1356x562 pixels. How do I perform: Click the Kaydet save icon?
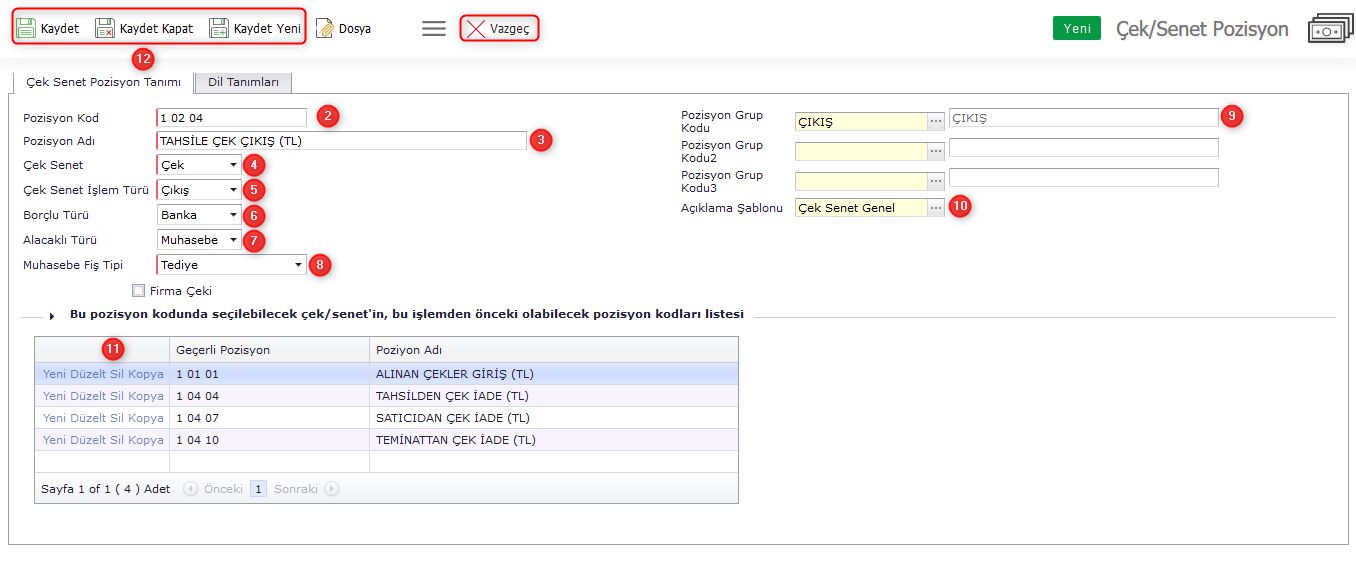27,29
